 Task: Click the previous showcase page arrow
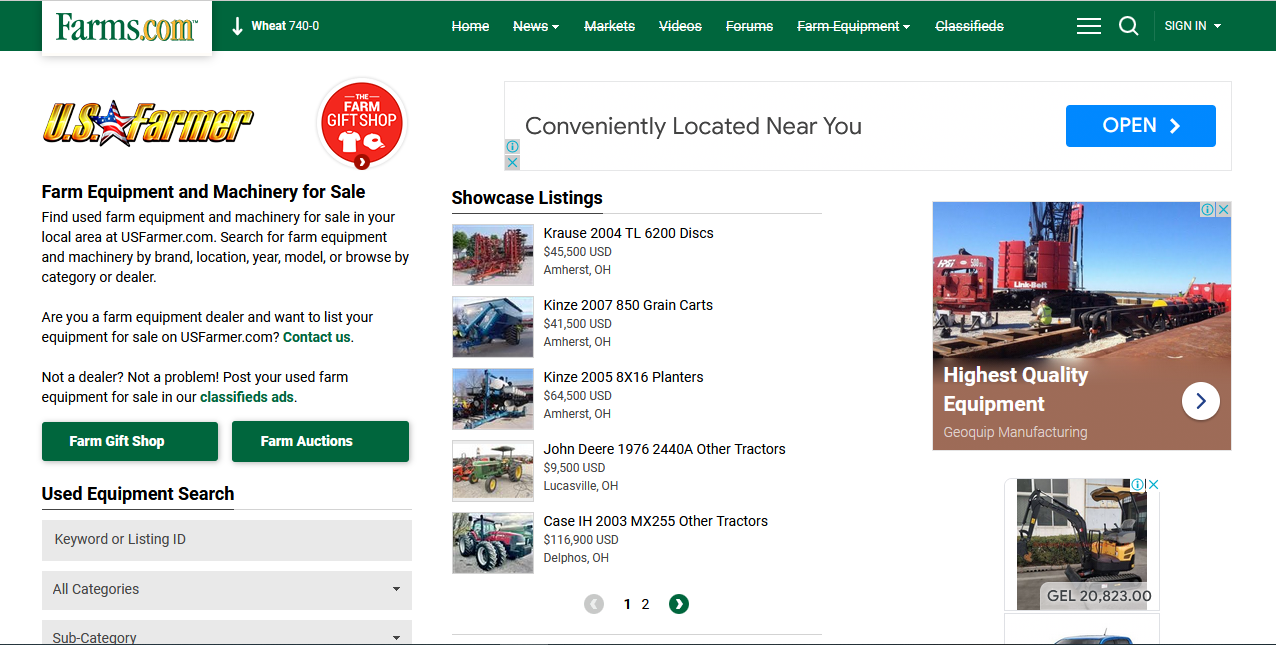[x=594, y=604]
